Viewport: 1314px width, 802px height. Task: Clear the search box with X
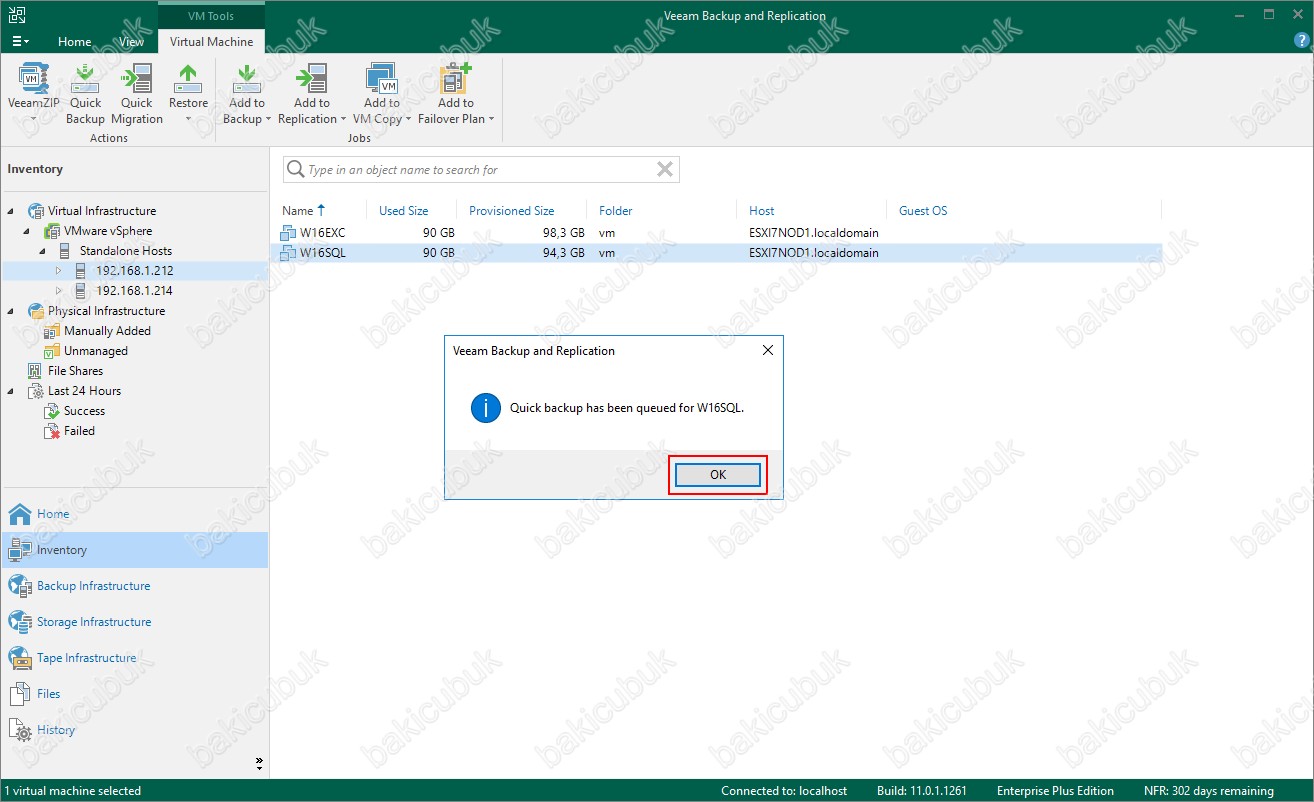[664, 170]
